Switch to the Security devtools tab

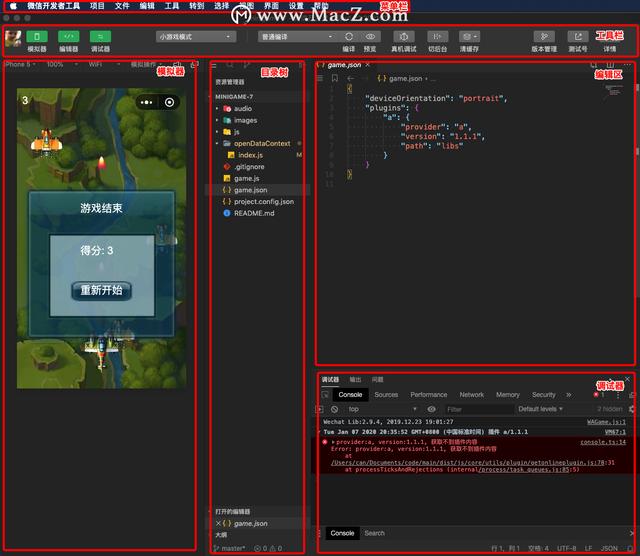544,395
